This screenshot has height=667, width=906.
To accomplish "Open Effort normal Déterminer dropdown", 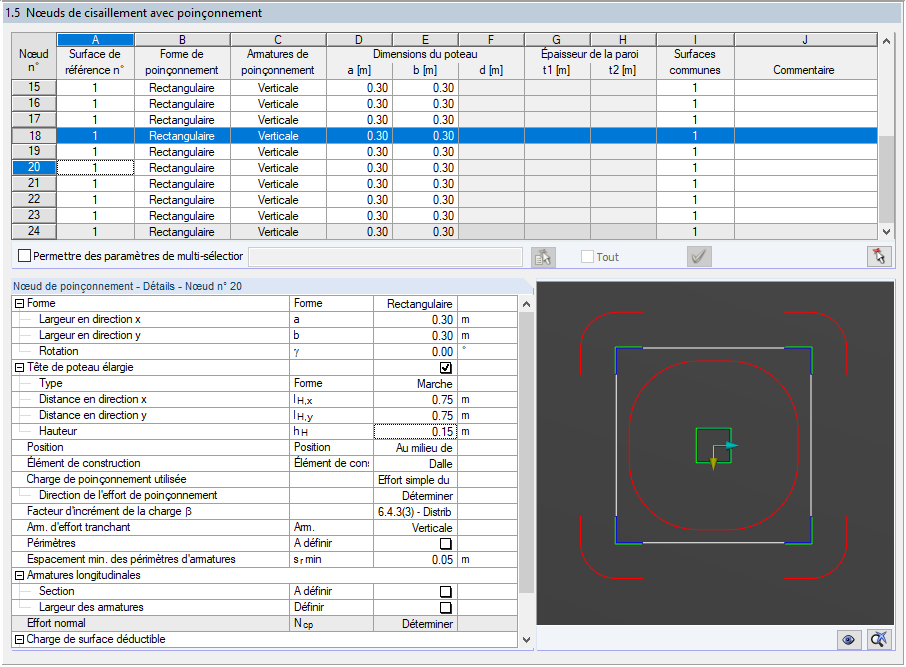I will point(415,624).
